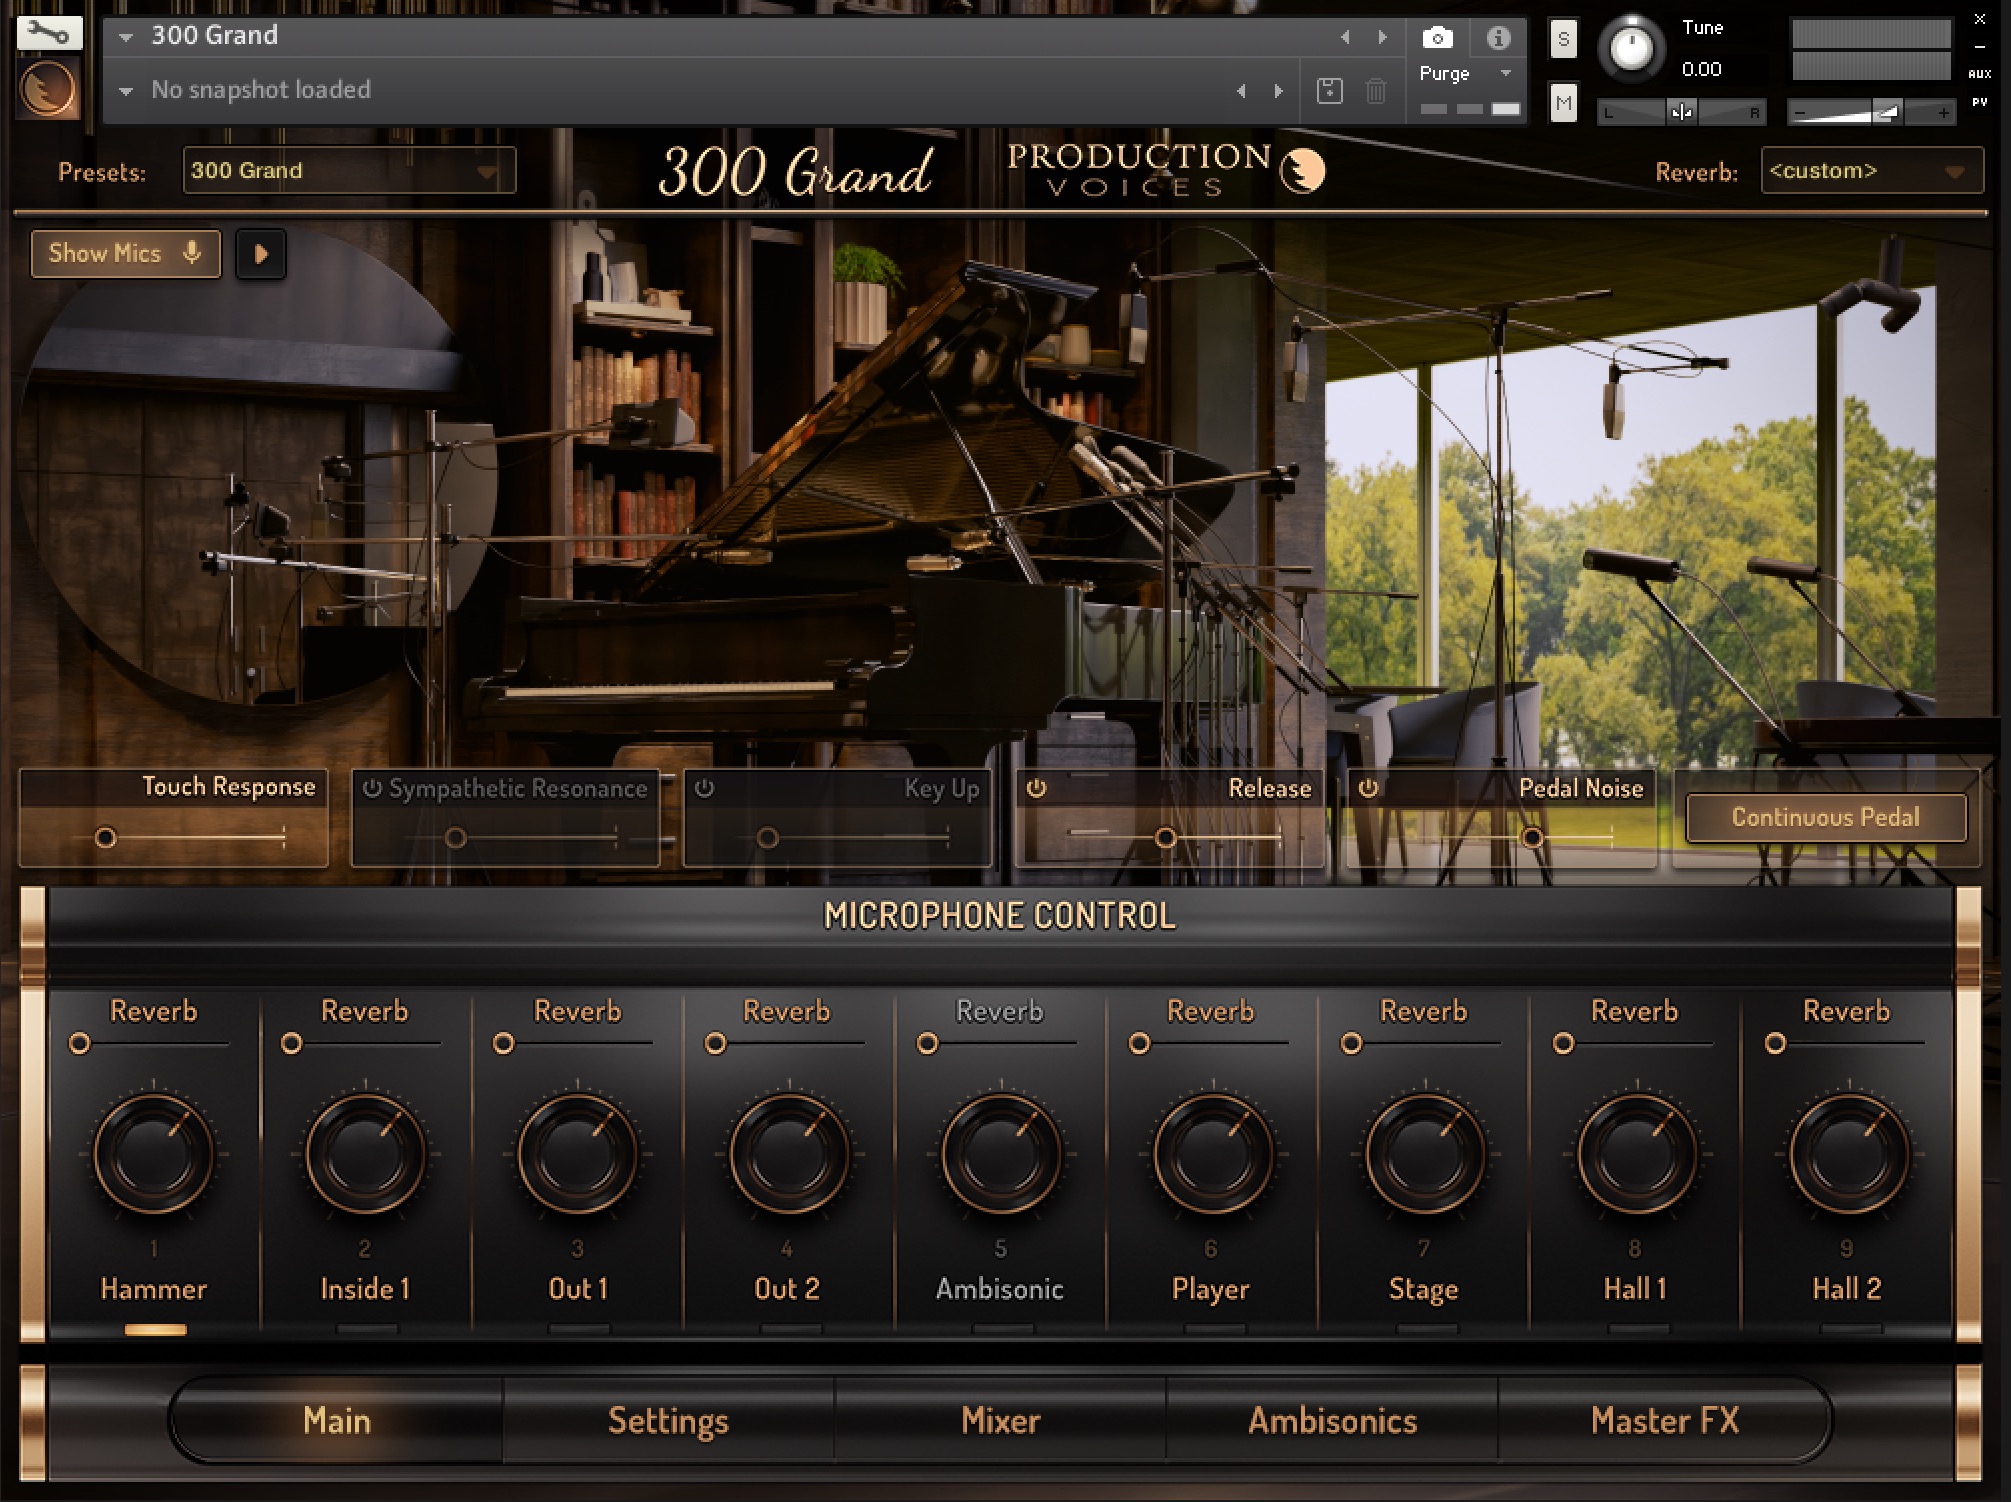
Task: Select the previous snapshot arrow
Action: coord(1241,91)
